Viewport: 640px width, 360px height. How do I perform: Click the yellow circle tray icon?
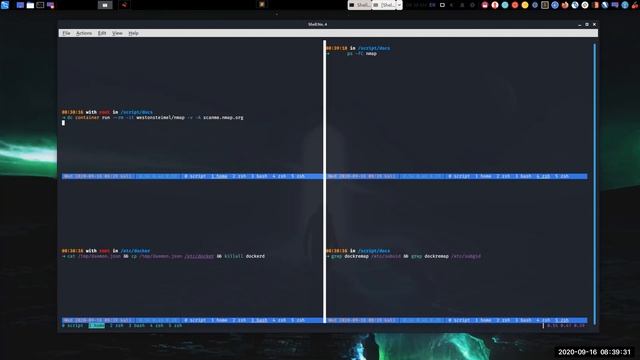525,5
